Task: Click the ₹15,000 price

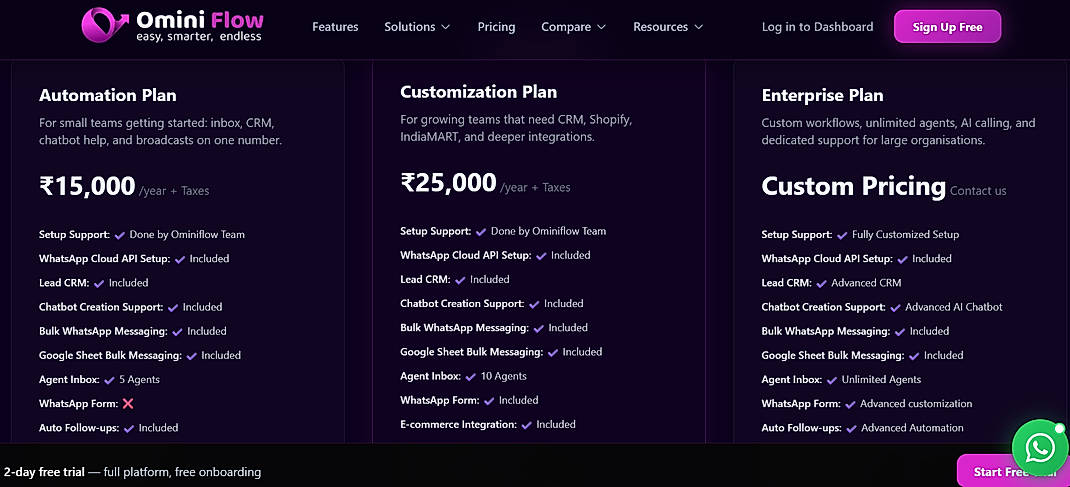Action: tap(87, 186)
